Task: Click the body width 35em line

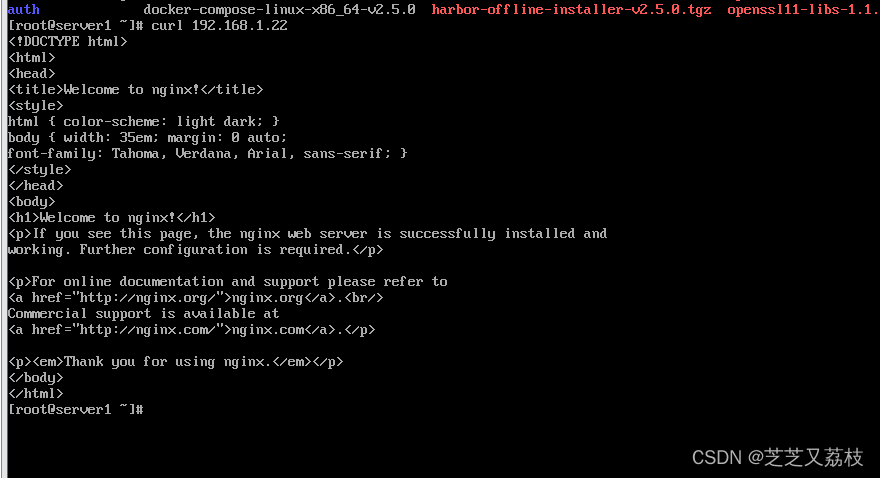Action: [x=147, y=137]
